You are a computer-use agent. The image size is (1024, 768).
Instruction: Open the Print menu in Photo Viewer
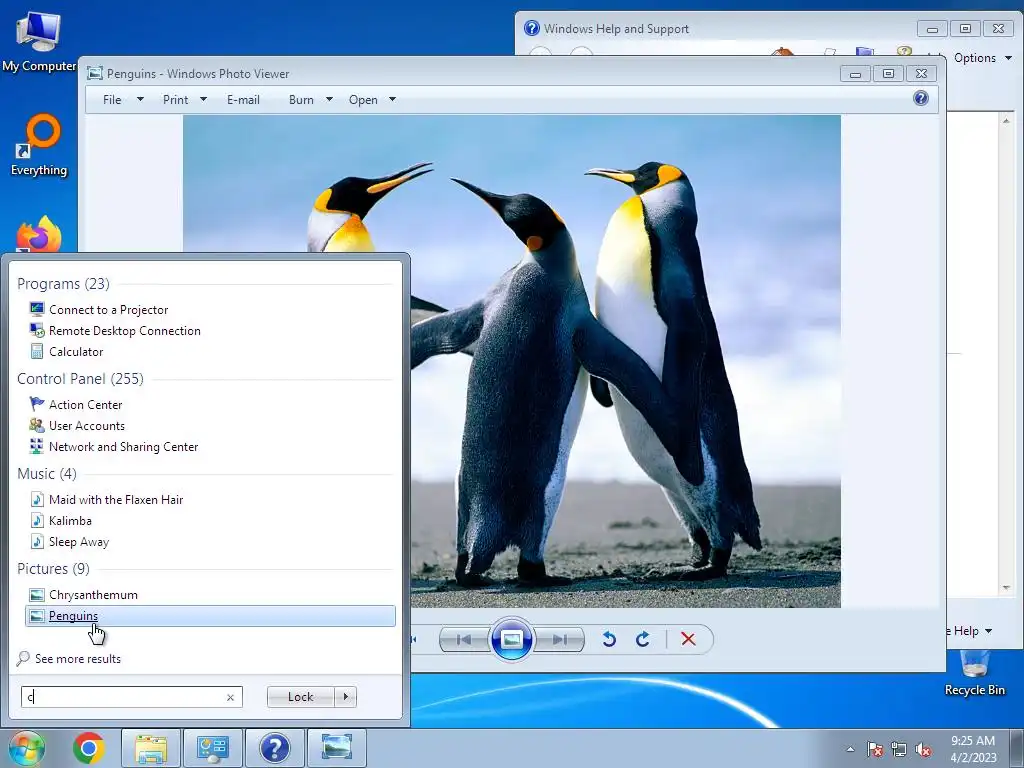(x=185, y=100)
